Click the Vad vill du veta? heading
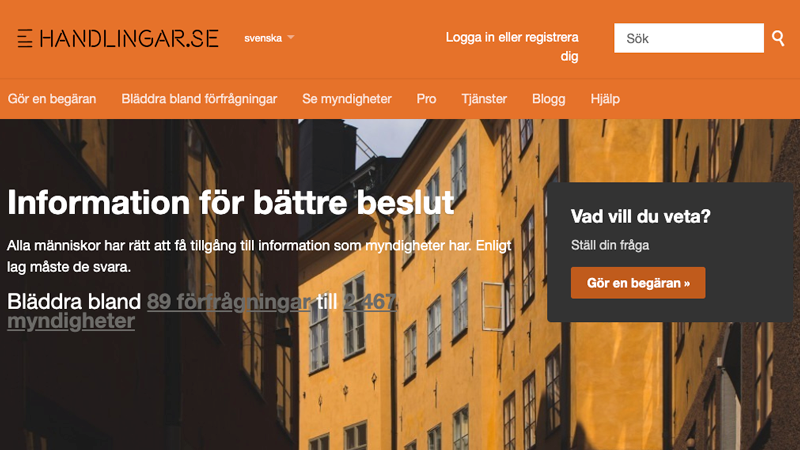The image size is (800, 450). (640, 216)
